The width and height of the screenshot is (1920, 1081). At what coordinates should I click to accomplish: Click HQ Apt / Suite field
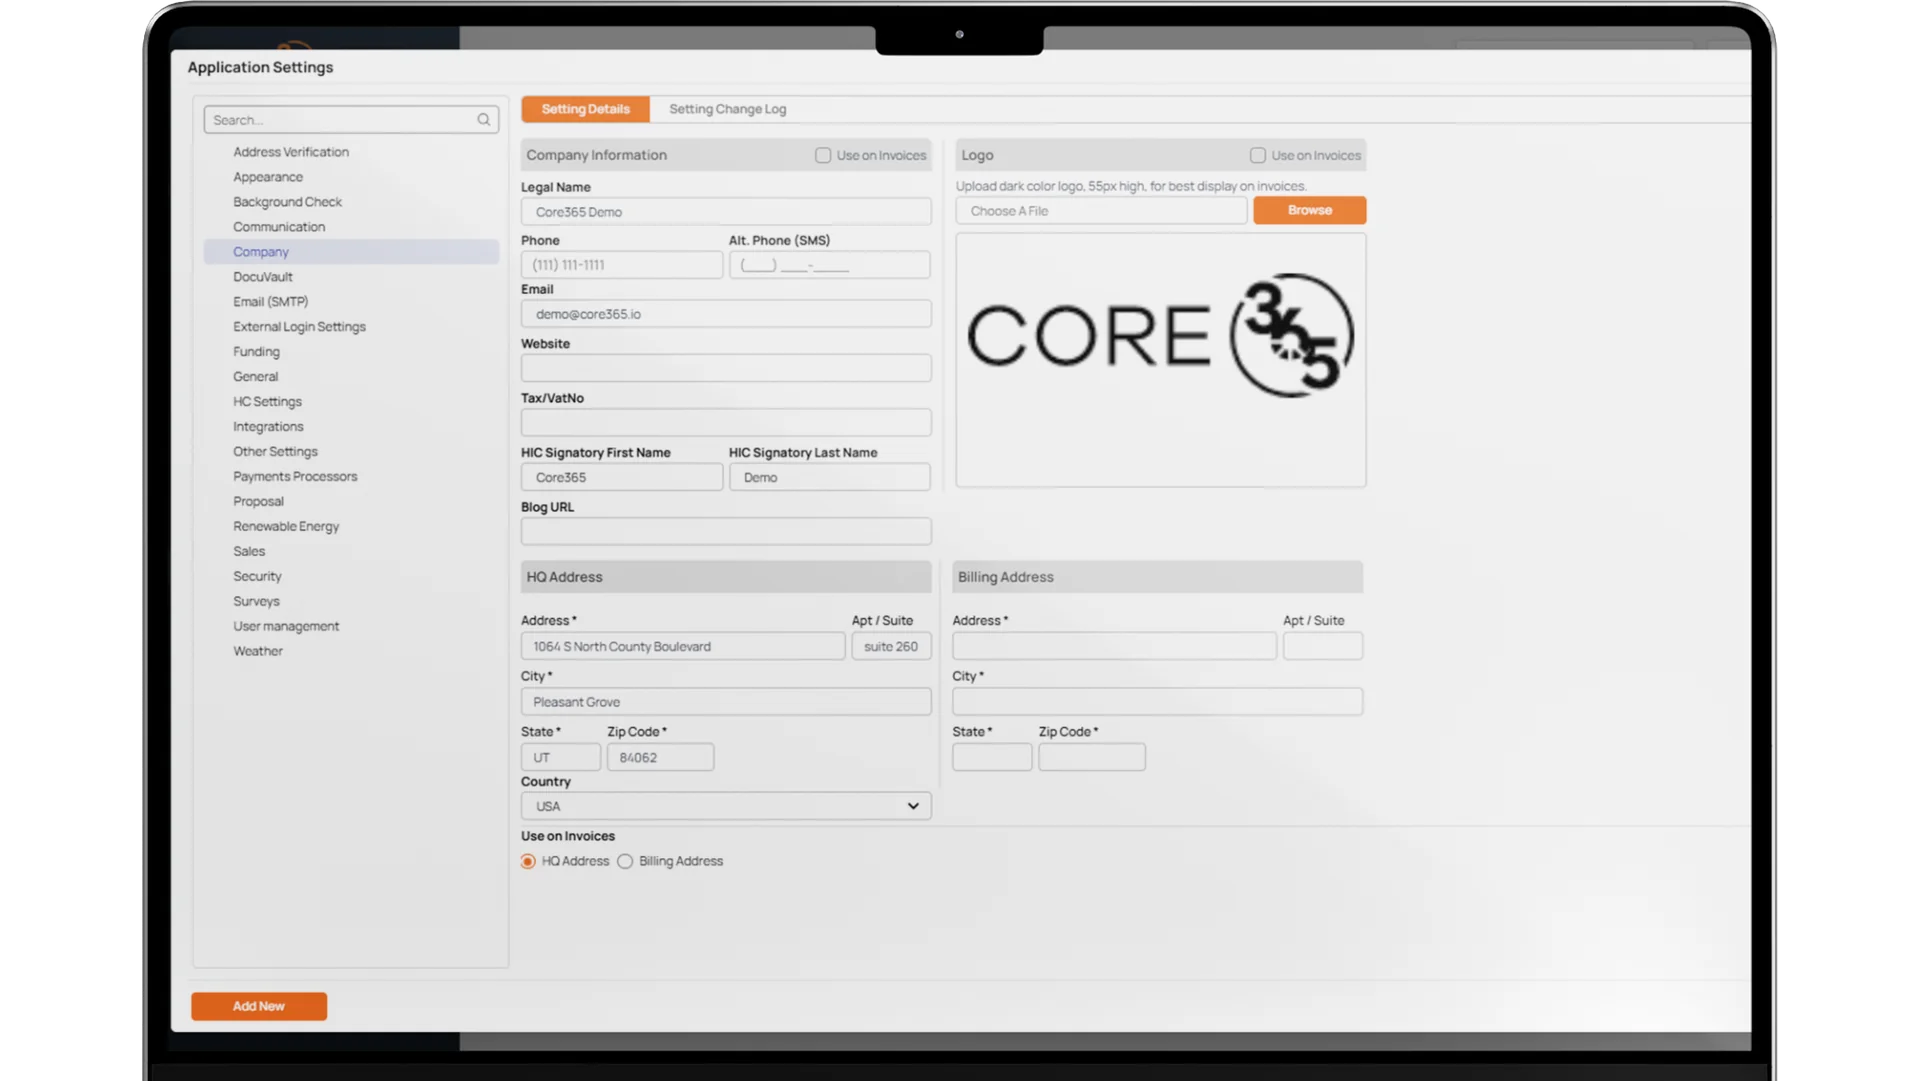point(892,647)
